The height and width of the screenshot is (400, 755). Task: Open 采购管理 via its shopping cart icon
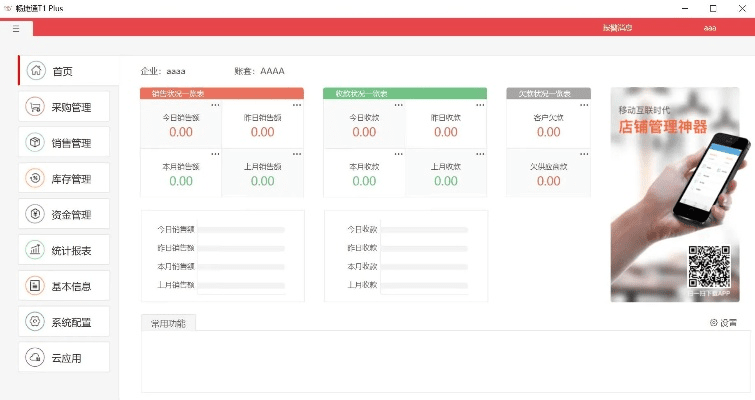pyautogui.click(x=36, y=107)
